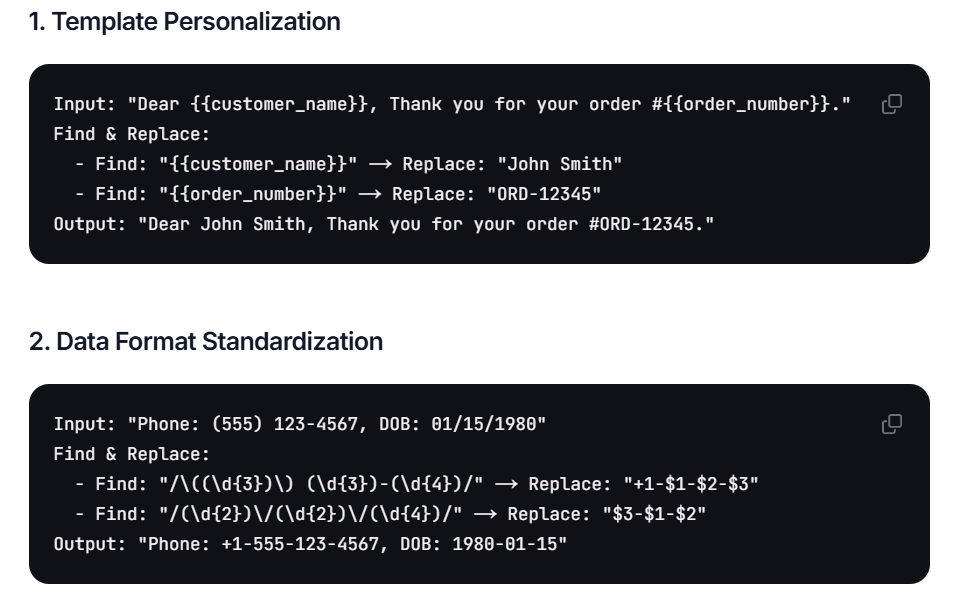Click the Replace value "ORD-12345" after the arrow

[549, 194]
